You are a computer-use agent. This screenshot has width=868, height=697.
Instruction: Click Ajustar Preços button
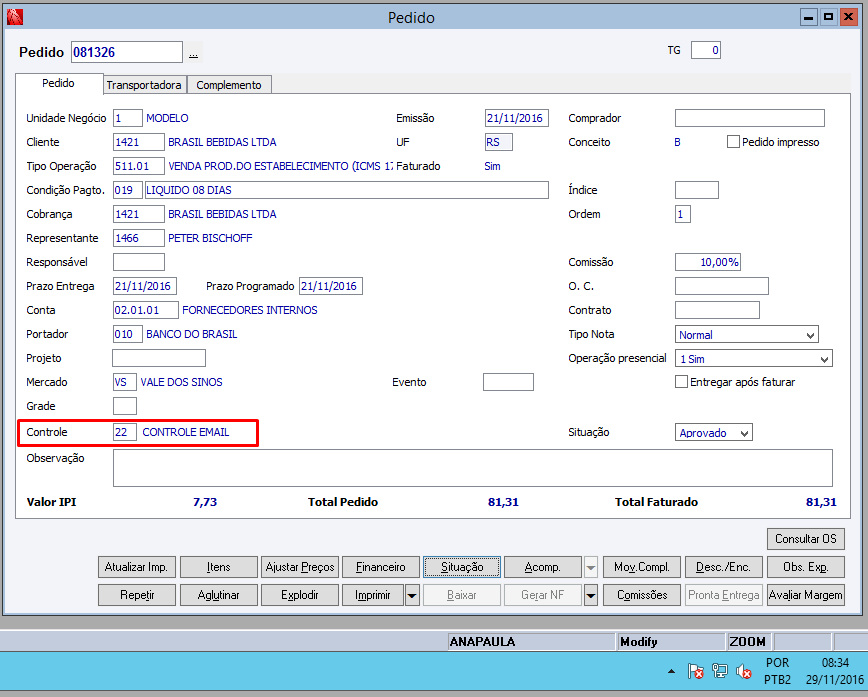pos(299,567)
